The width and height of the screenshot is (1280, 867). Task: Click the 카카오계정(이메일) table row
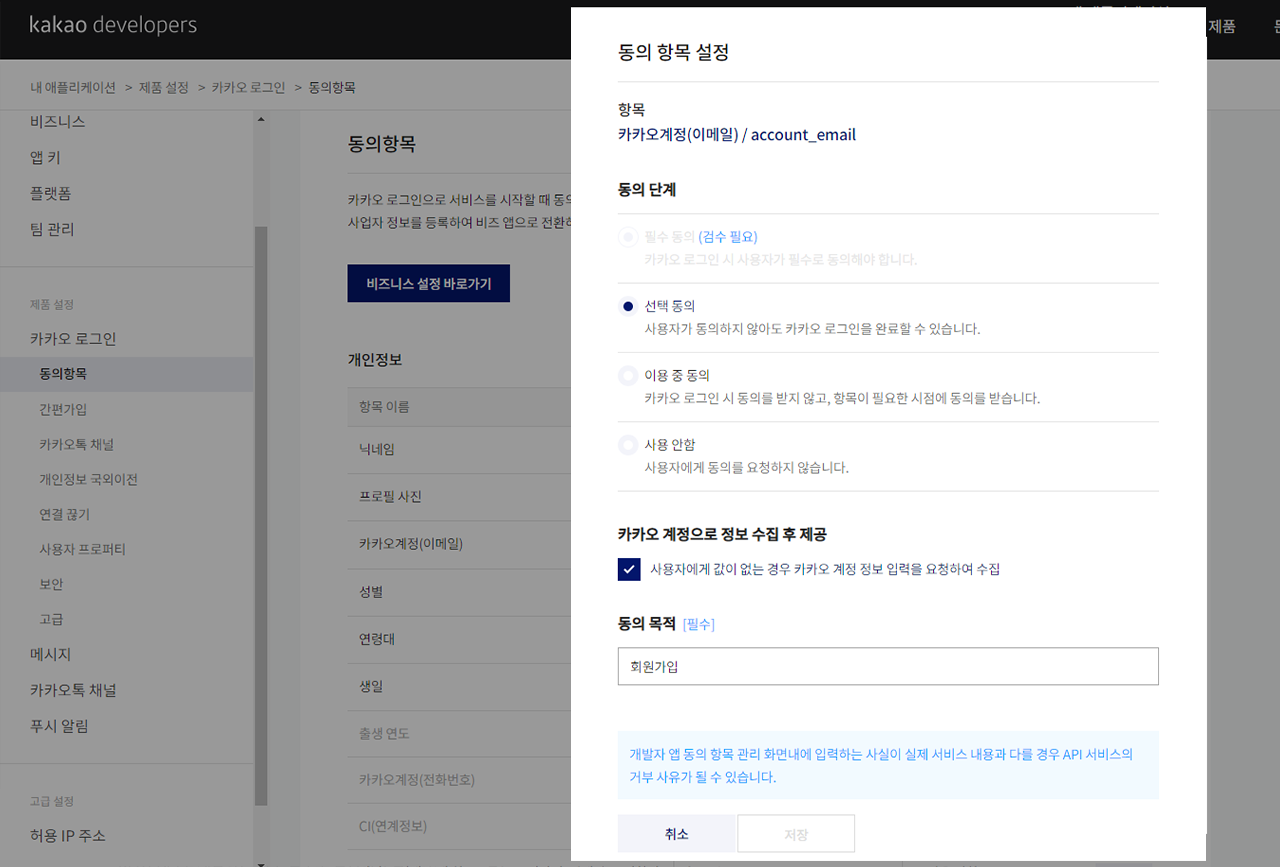[459, 545]
